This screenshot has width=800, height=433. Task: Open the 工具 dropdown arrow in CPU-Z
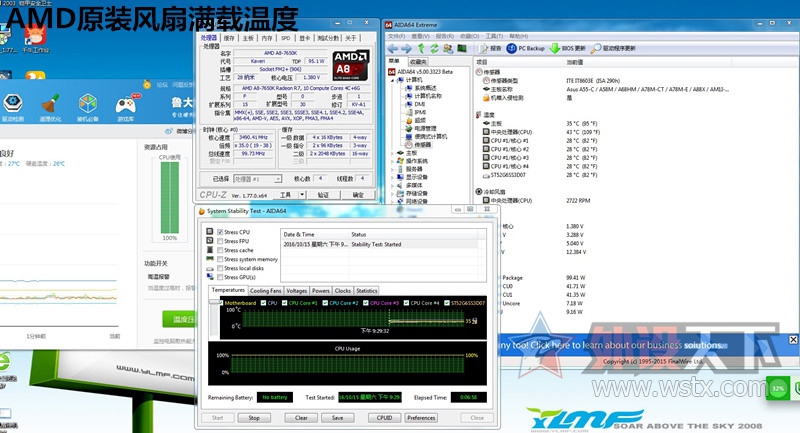click(302, 195)
